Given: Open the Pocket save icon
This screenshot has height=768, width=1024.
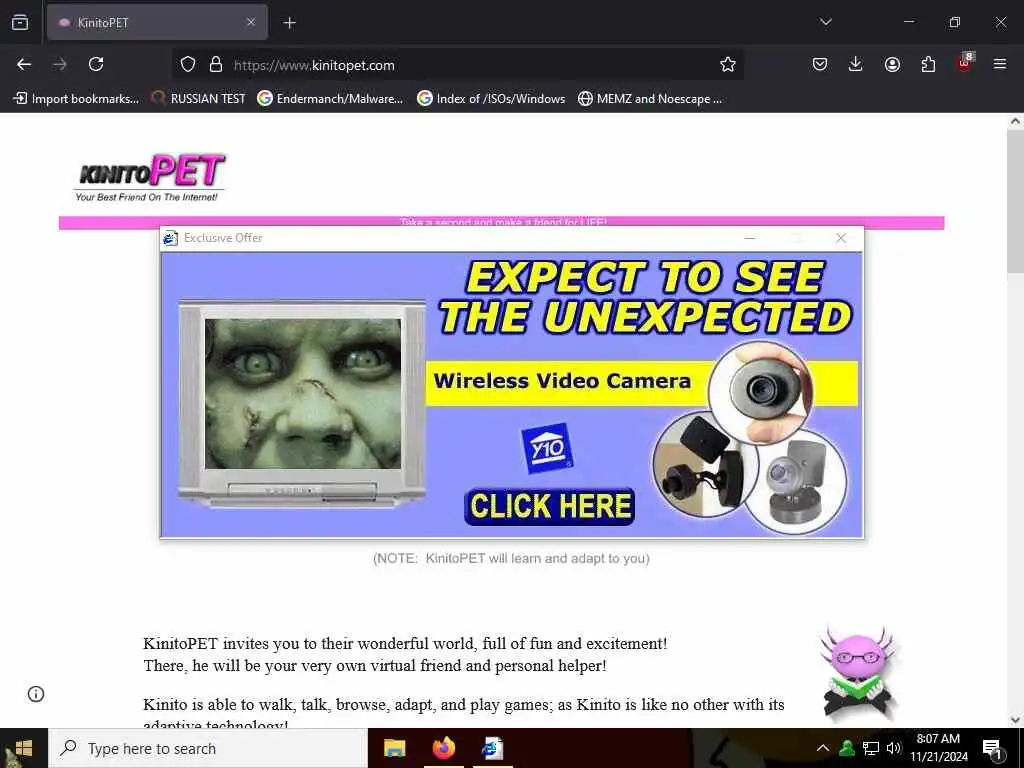Looking at the screenshot, I should (x=820, y=64).
